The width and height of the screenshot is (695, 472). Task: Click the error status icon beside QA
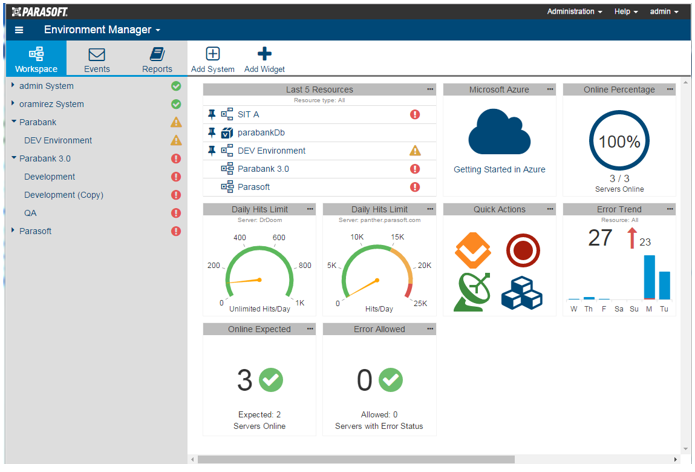pos(176,213)
